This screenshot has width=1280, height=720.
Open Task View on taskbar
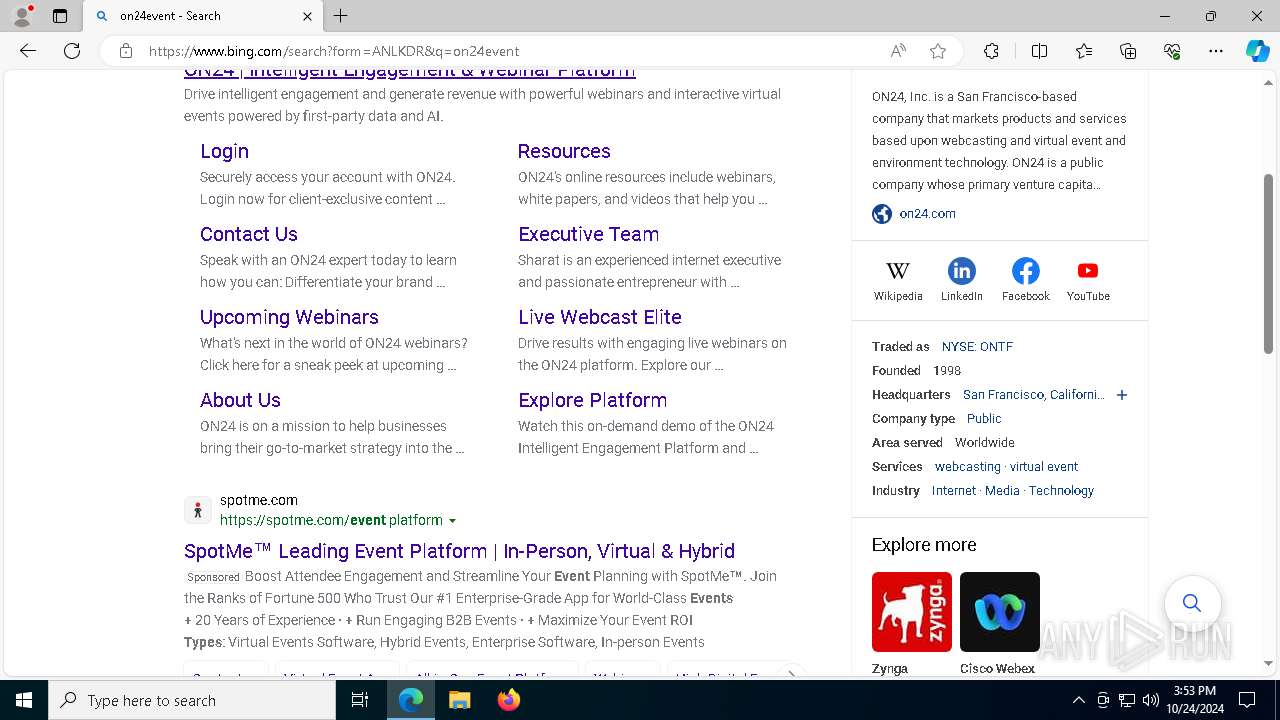pyautogui.click(x=360, y=700)
